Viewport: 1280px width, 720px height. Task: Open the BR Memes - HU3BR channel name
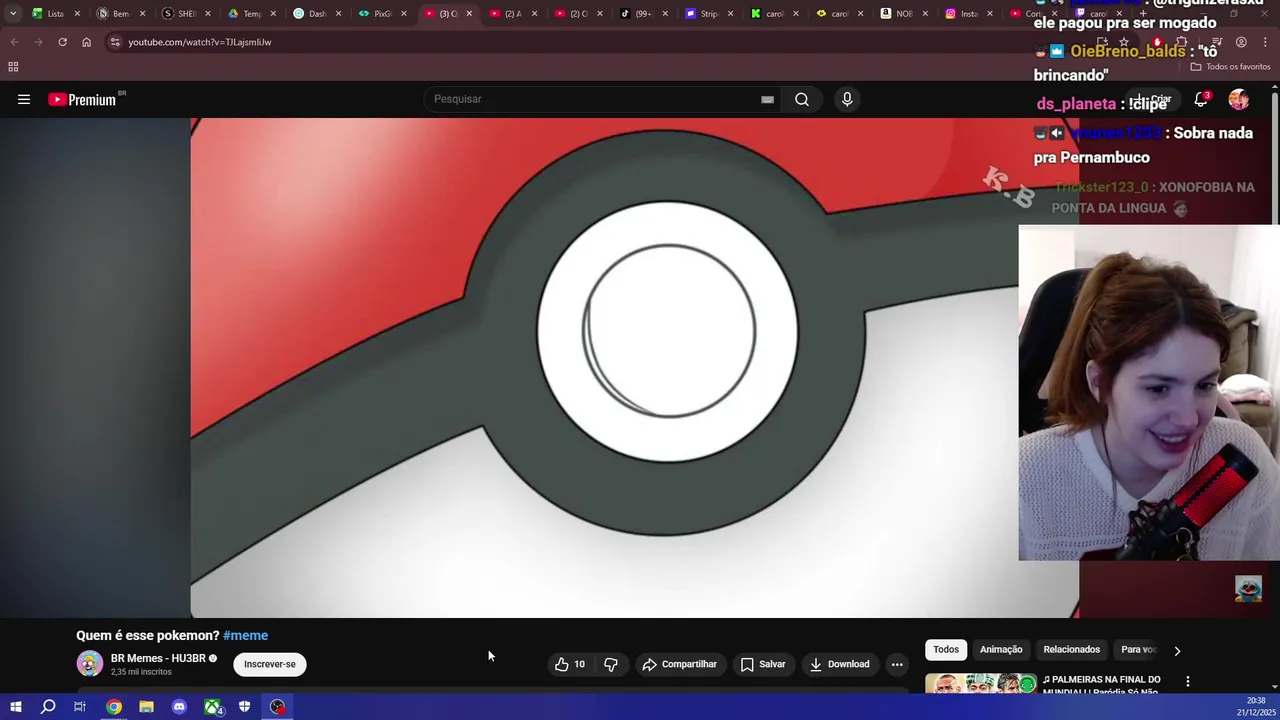(158, 658)
